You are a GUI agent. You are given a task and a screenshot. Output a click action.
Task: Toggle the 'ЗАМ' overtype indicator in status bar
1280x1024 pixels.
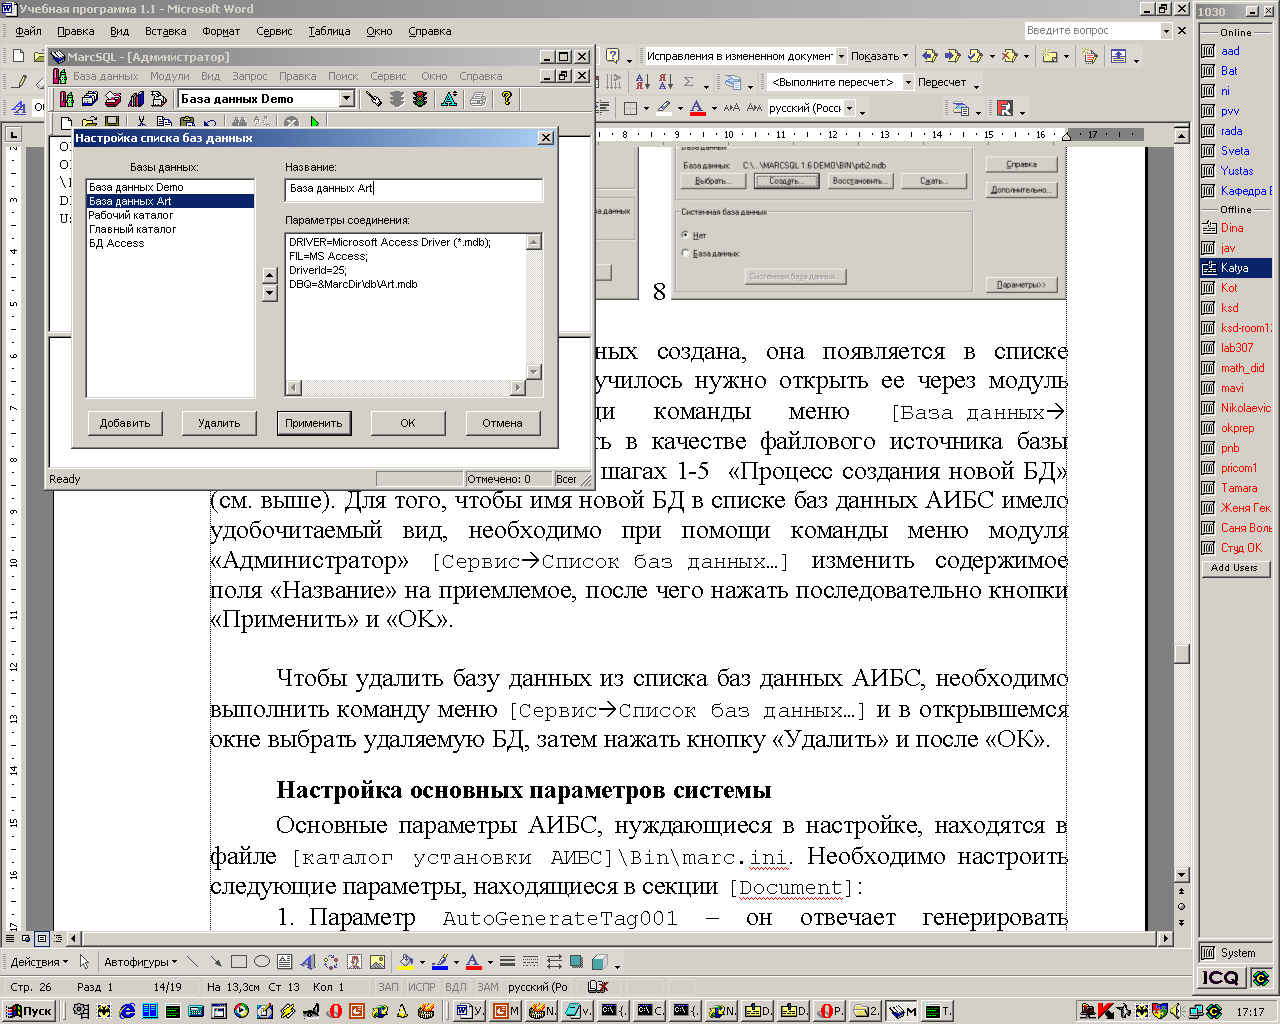487,987
